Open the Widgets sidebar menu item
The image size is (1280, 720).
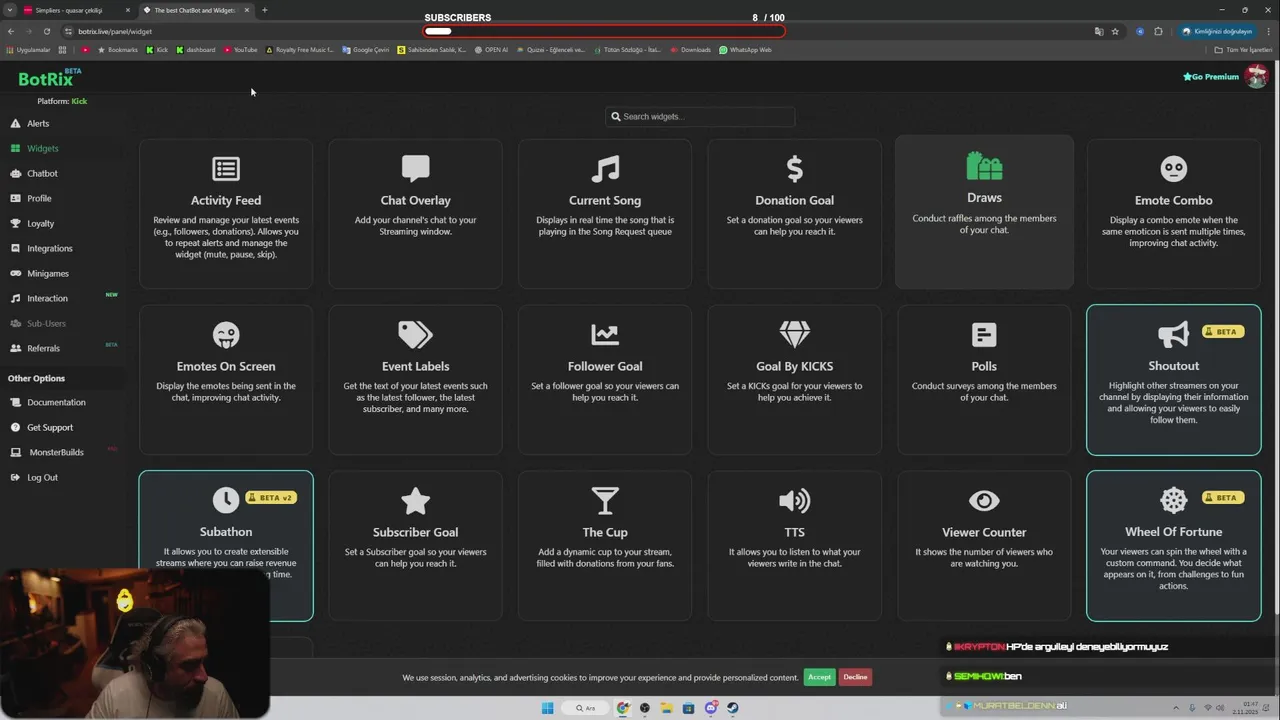click(42, 149)
